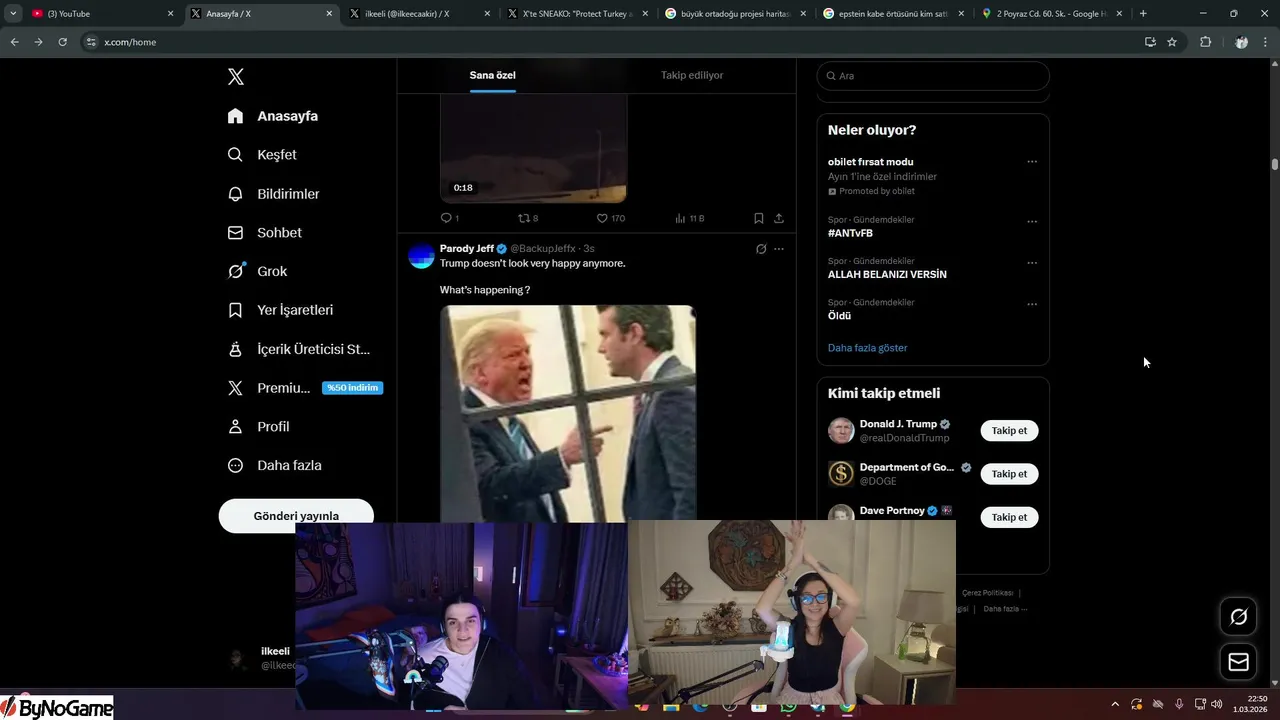Click Grok explain icon on Parody Jeff post
Screen dimensions: 1280x720
point(761,249)
